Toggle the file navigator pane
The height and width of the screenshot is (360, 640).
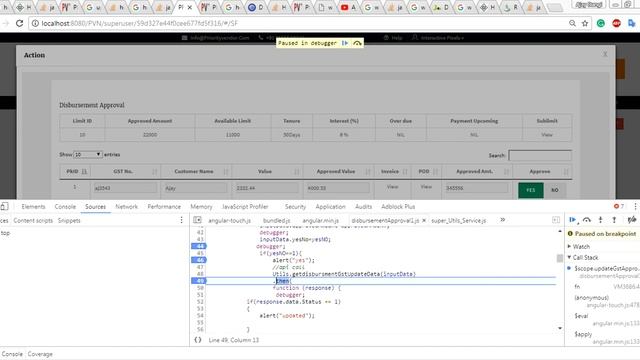(x=197, y=220)
